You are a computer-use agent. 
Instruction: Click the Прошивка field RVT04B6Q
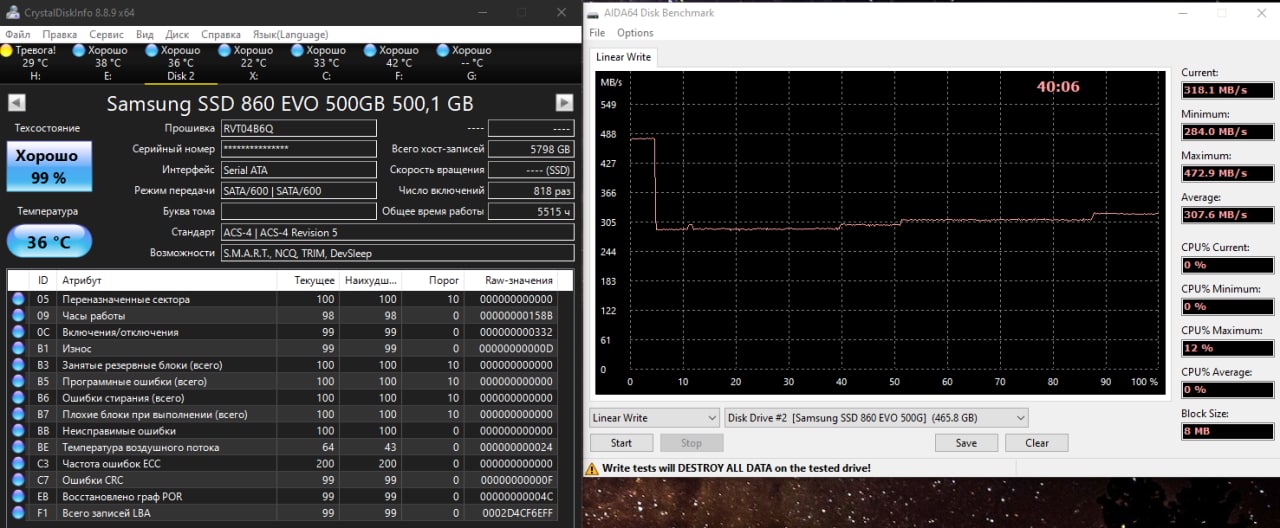(299, 128)
